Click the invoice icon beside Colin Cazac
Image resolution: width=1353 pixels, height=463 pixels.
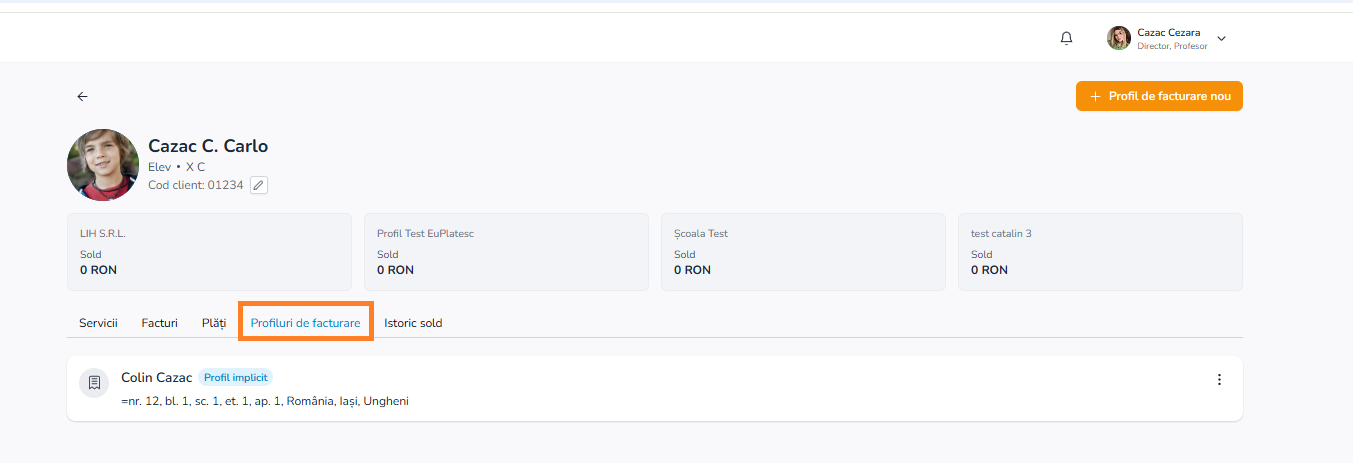click(94, 382)
